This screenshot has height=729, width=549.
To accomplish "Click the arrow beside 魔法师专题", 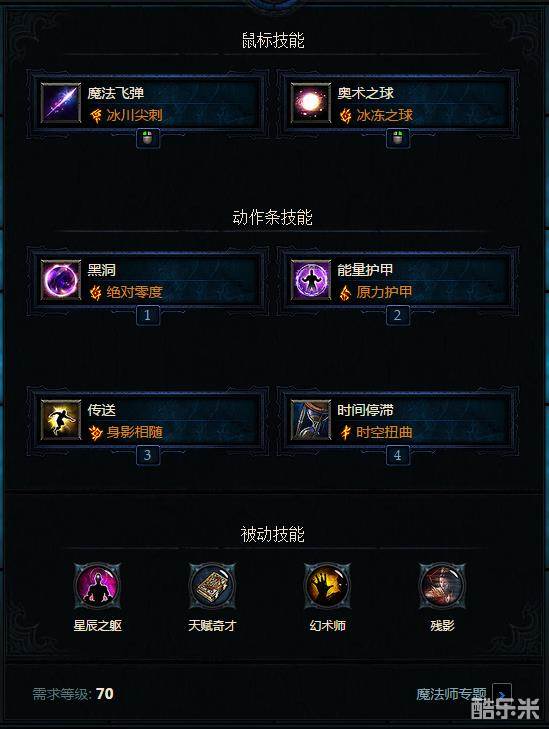I will pyautogui.click(x=502, y=695).
